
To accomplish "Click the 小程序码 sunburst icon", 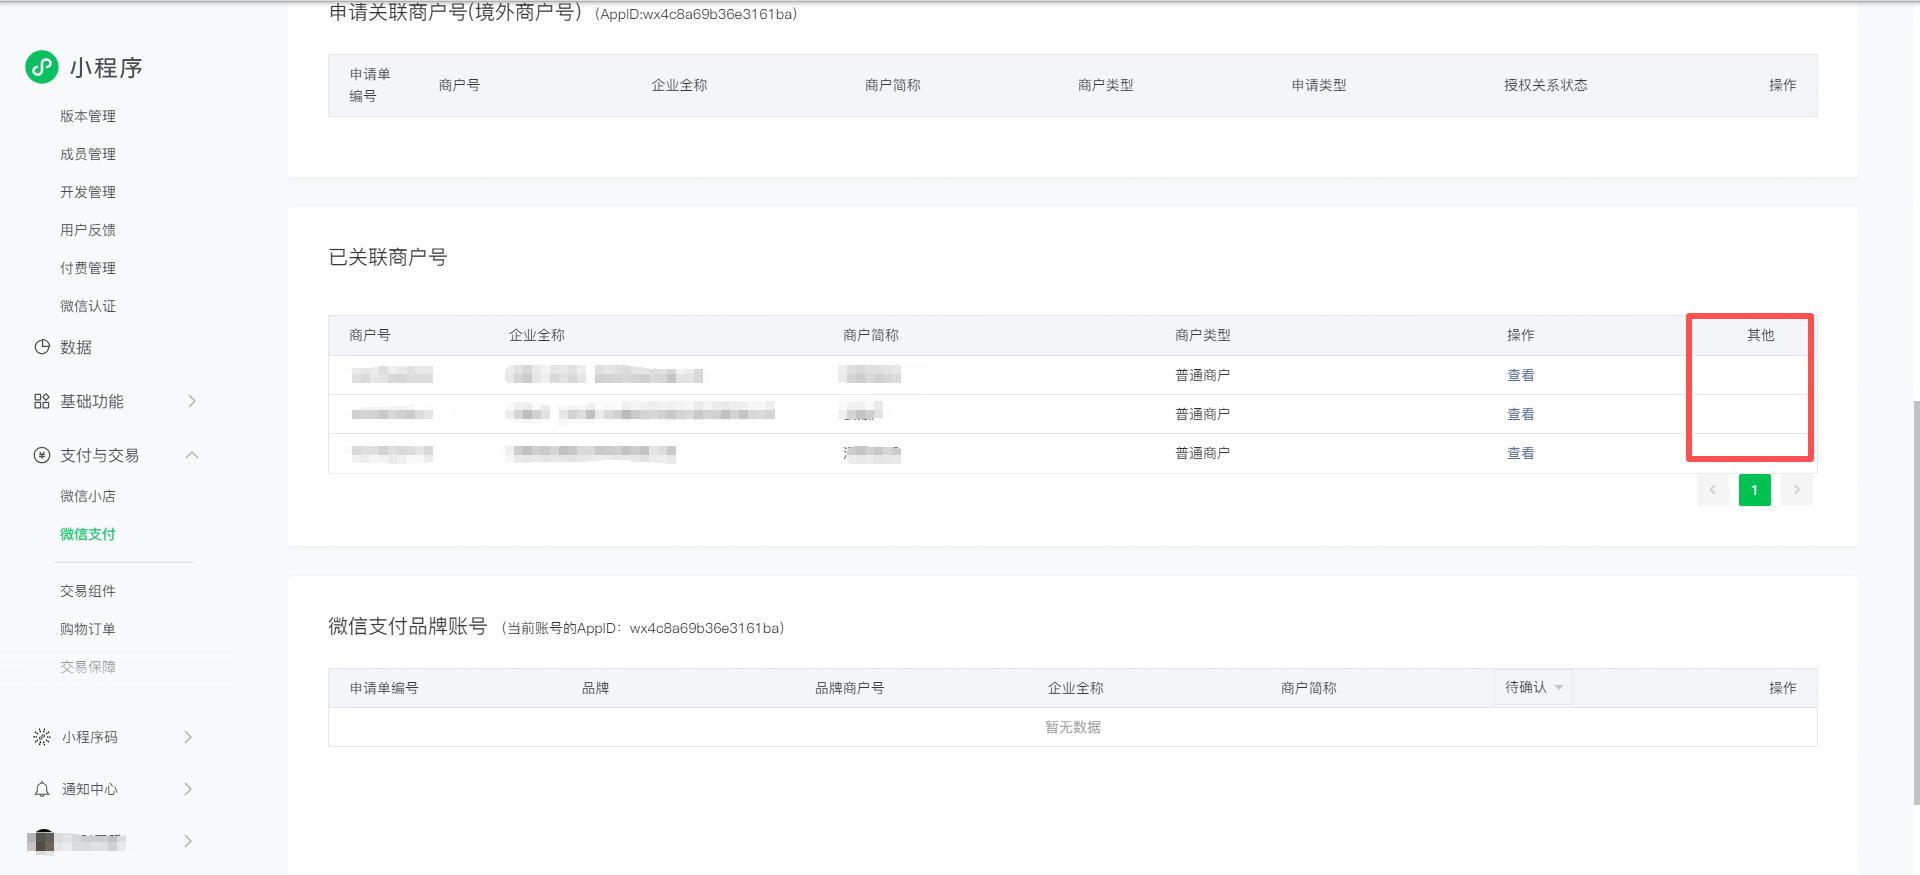I will (42, 737).
